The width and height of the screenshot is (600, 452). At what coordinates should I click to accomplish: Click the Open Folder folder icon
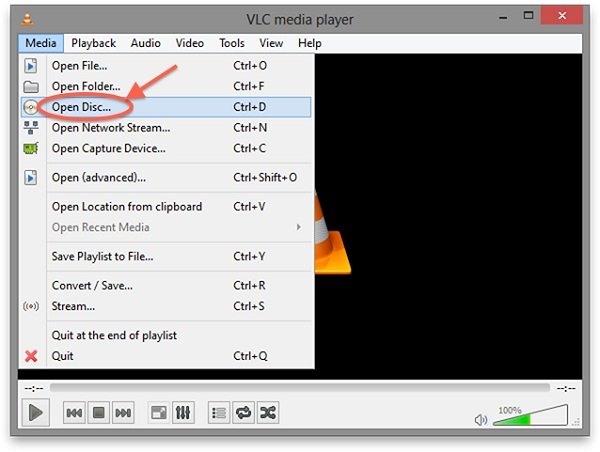pos(31,87)
